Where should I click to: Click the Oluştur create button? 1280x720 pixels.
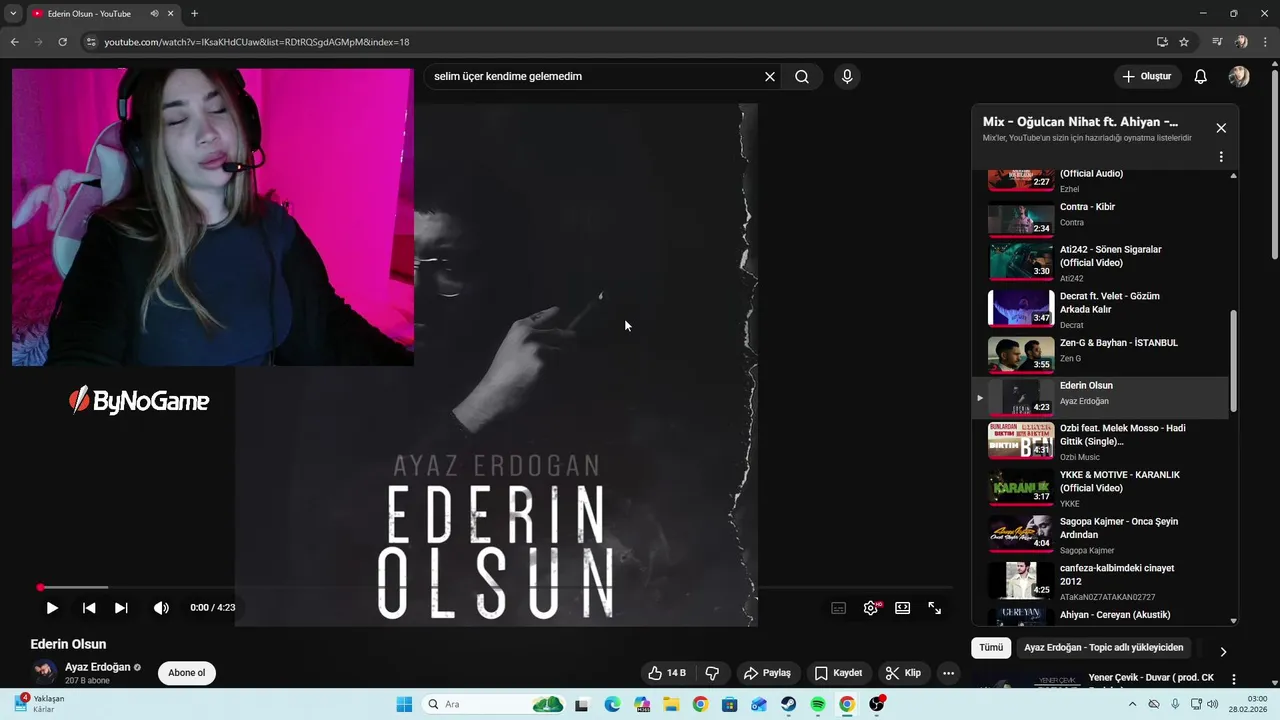(x=1146, y=77)
